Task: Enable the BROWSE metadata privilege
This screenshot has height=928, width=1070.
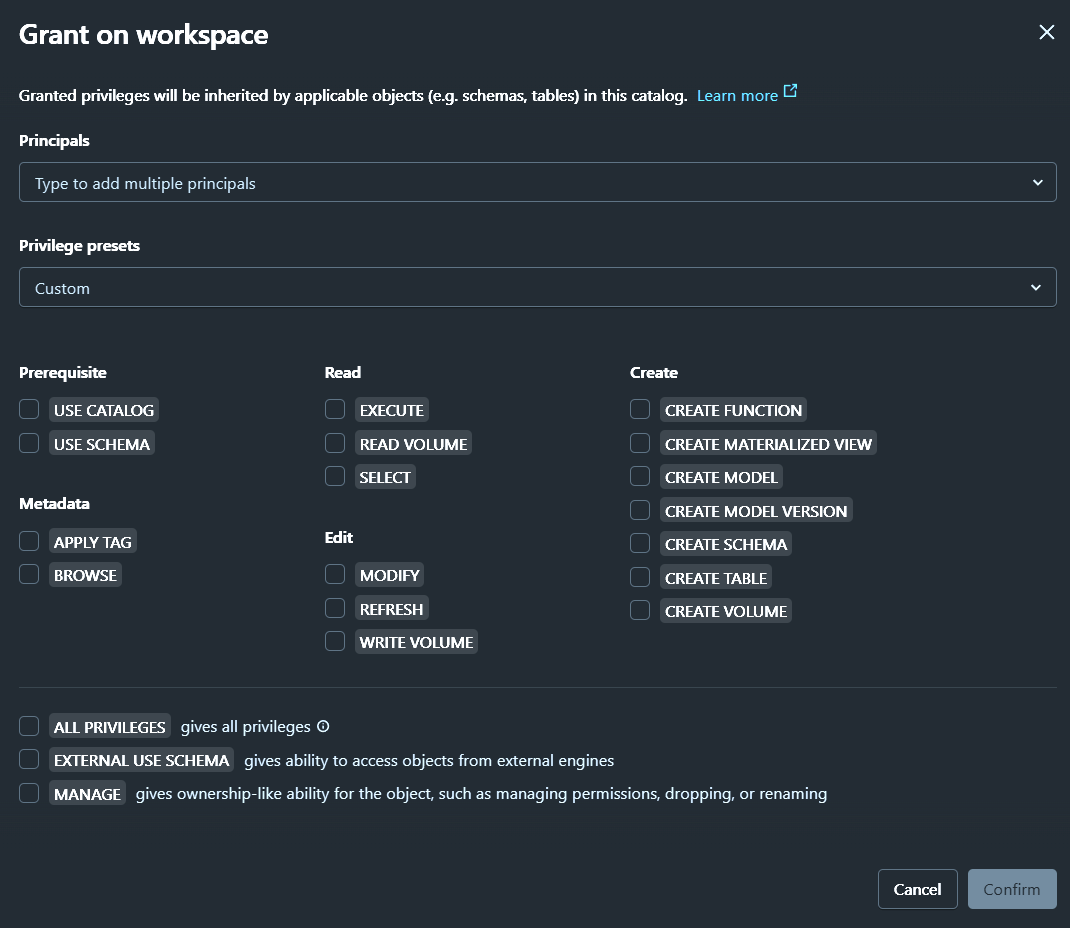Action: click(29, 575)
